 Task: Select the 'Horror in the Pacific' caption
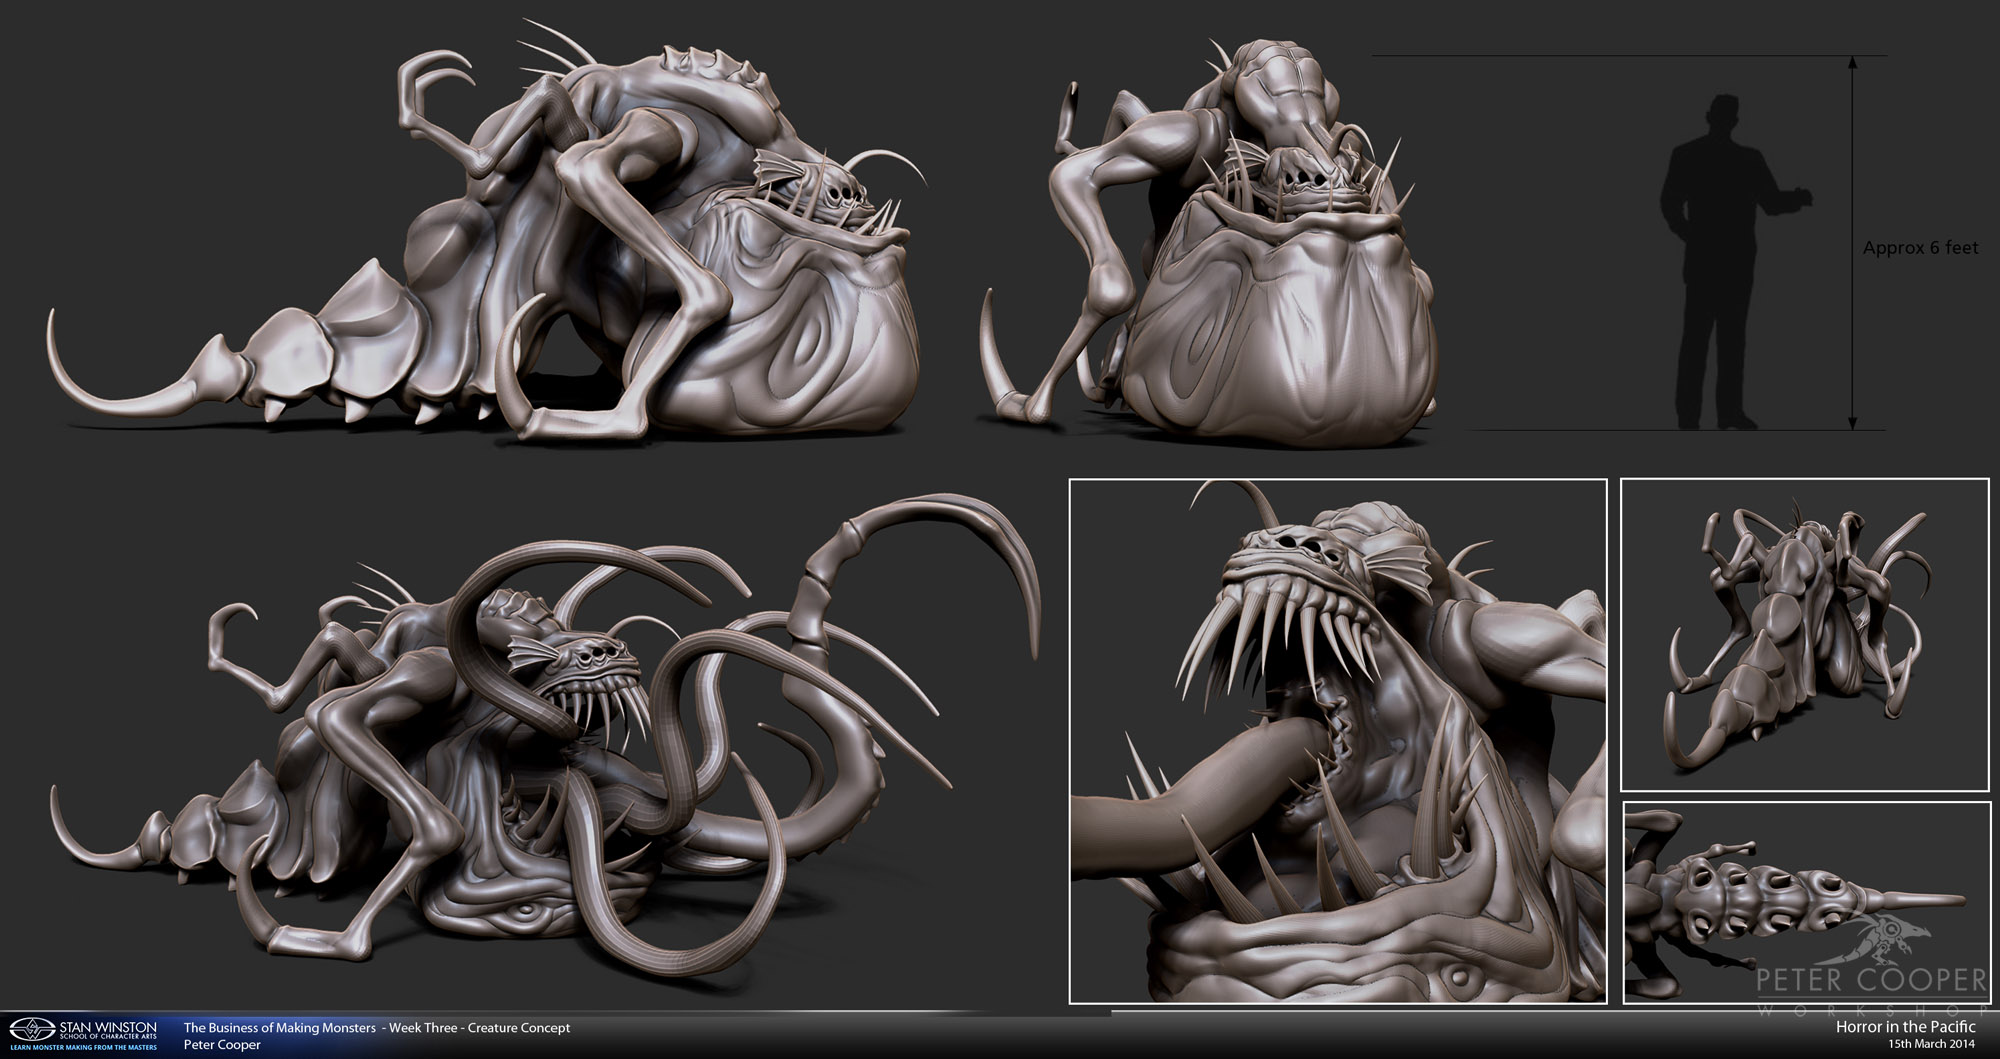(1905, 1027)
